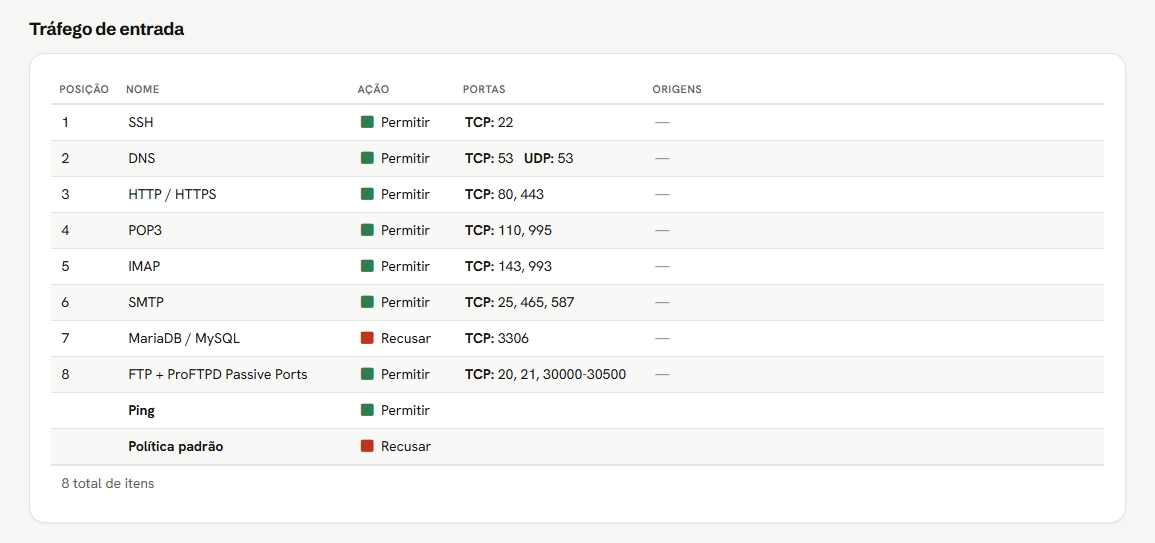The height and width of the screenshot is (543, 1155).
Task: Select the POP3 rule name
Action: pyautogui.click(x=145, y=231)
